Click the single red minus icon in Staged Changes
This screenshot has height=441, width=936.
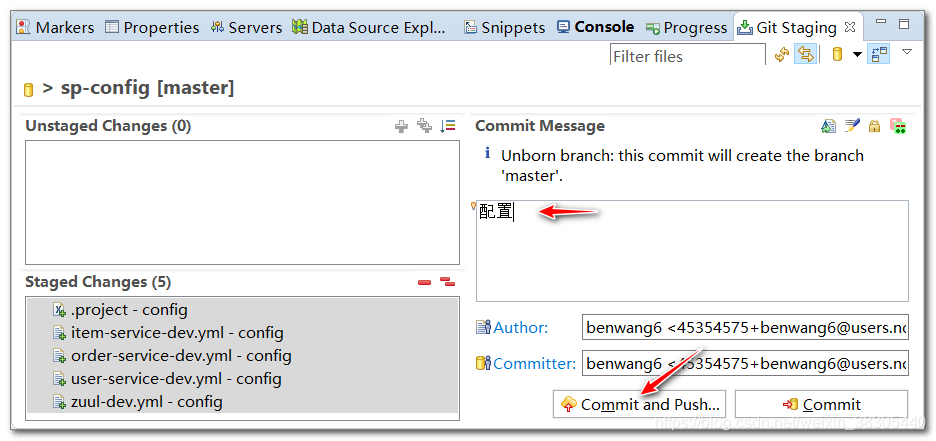tap(424, 282)
